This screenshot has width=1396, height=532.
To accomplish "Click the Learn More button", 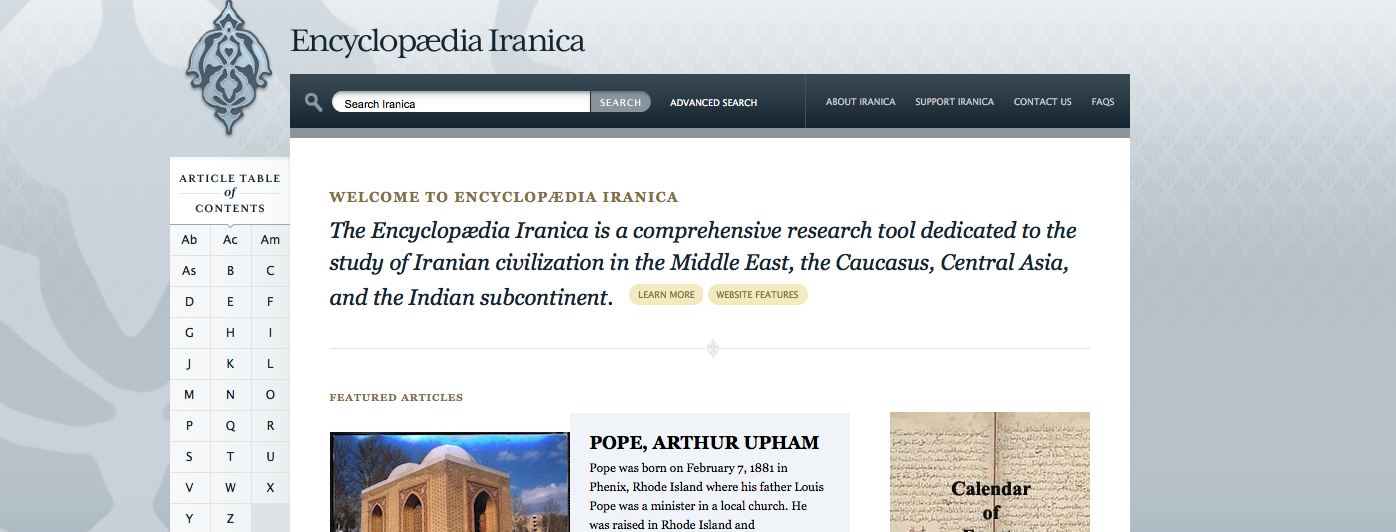I will click(x=666, y=295).
